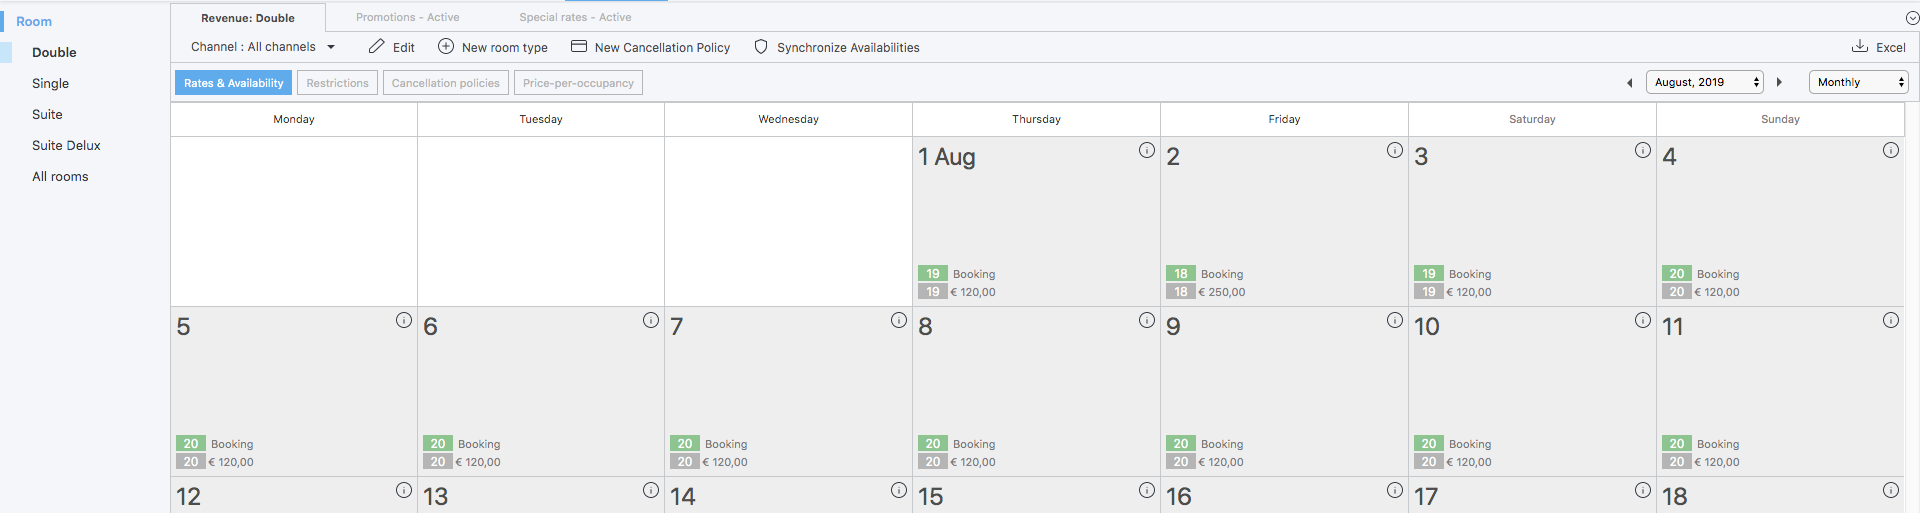Image resolution: width=1920 pixels, height=513 pixels.
Task: Select the Restrictions view button
Action: coord(337,83)
